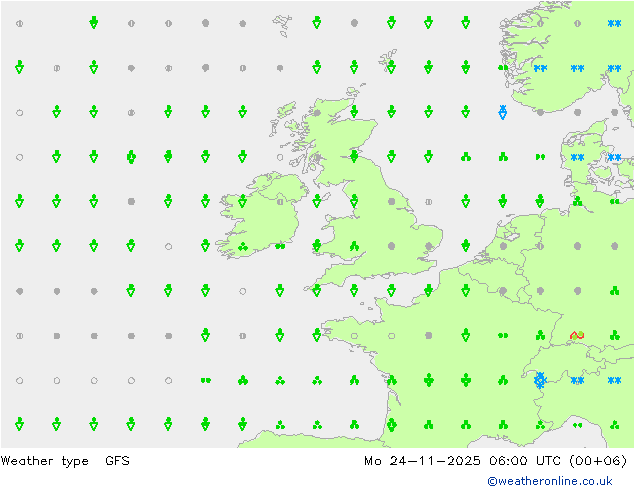Click the grey cloud symbol over Northern Ireland
Viewport: 634px width, 490px height.
280,201
